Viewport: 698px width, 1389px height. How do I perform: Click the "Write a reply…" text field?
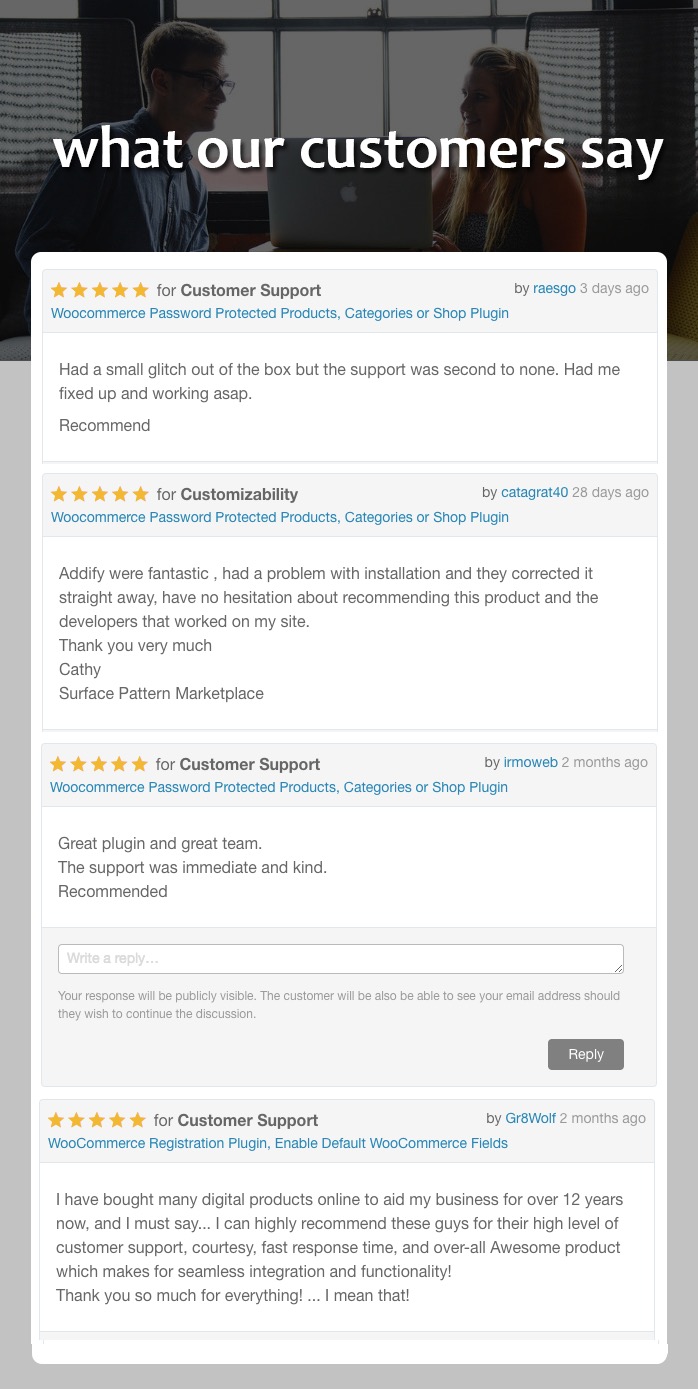340,958
